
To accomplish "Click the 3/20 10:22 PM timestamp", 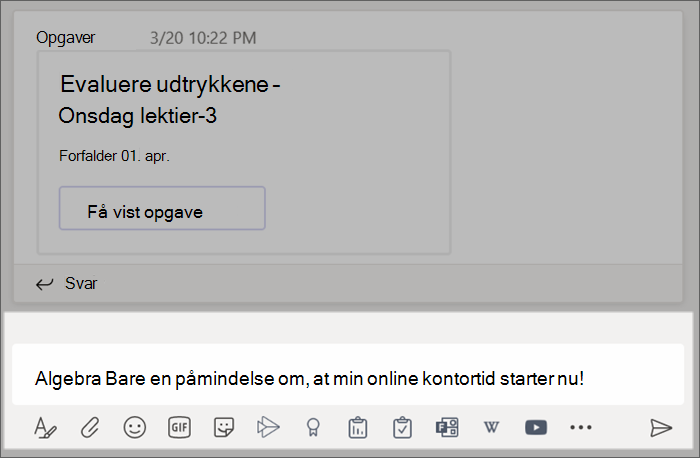I will (203, 38).
